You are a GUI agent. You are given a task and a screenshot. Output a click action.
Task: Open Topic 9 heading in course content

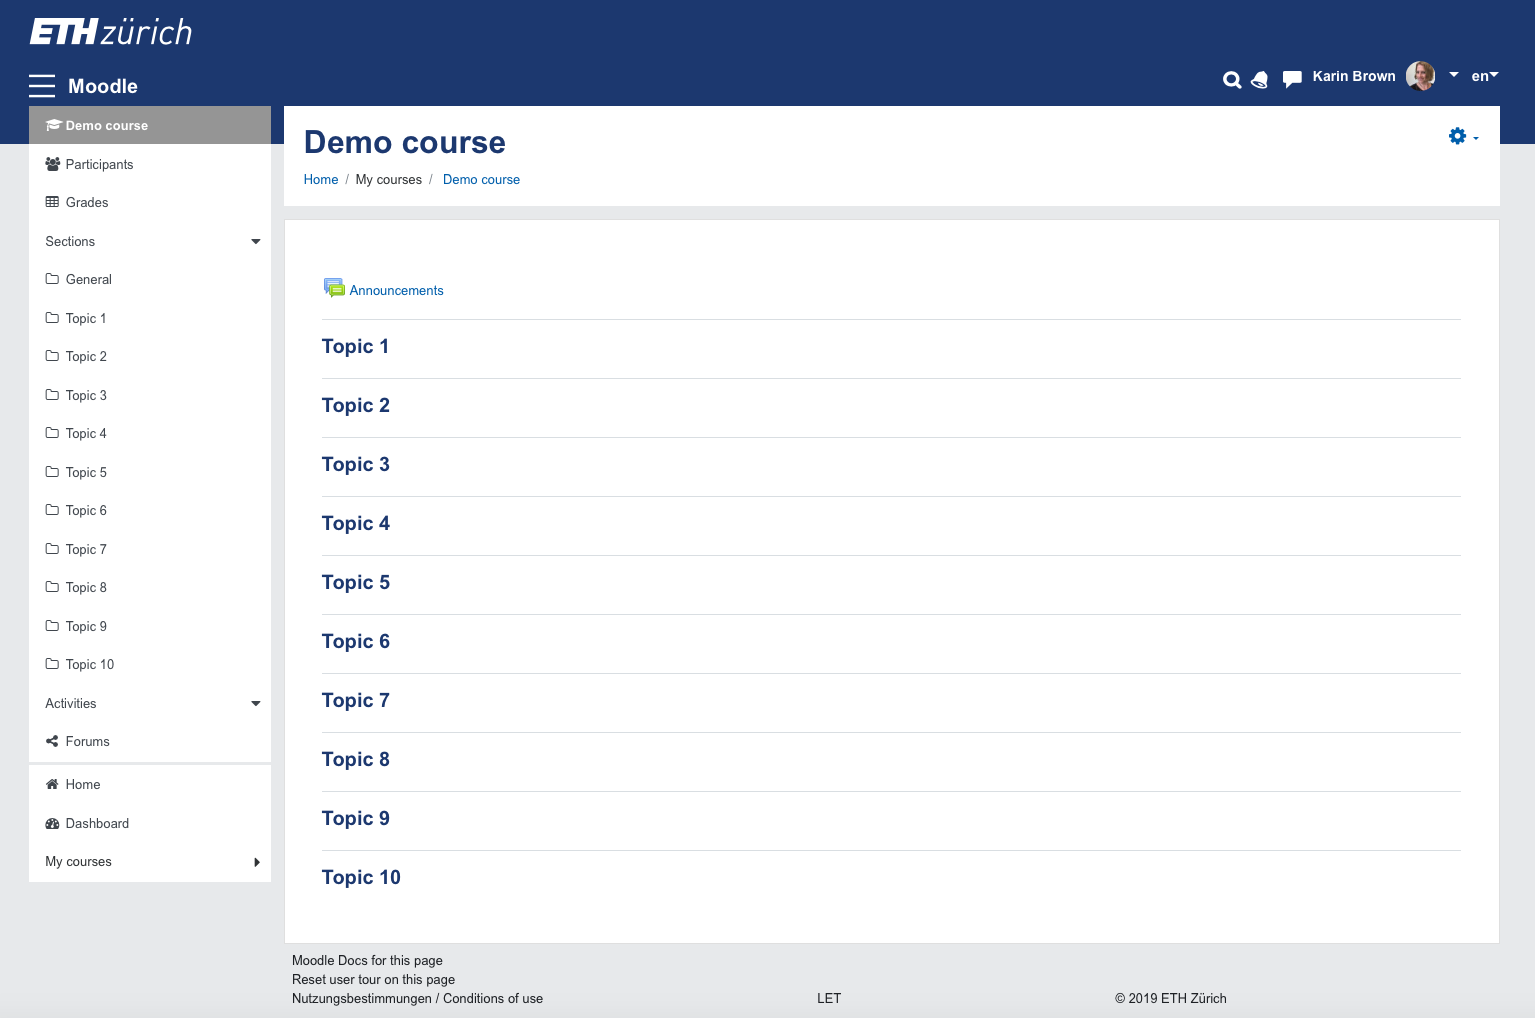356,819
